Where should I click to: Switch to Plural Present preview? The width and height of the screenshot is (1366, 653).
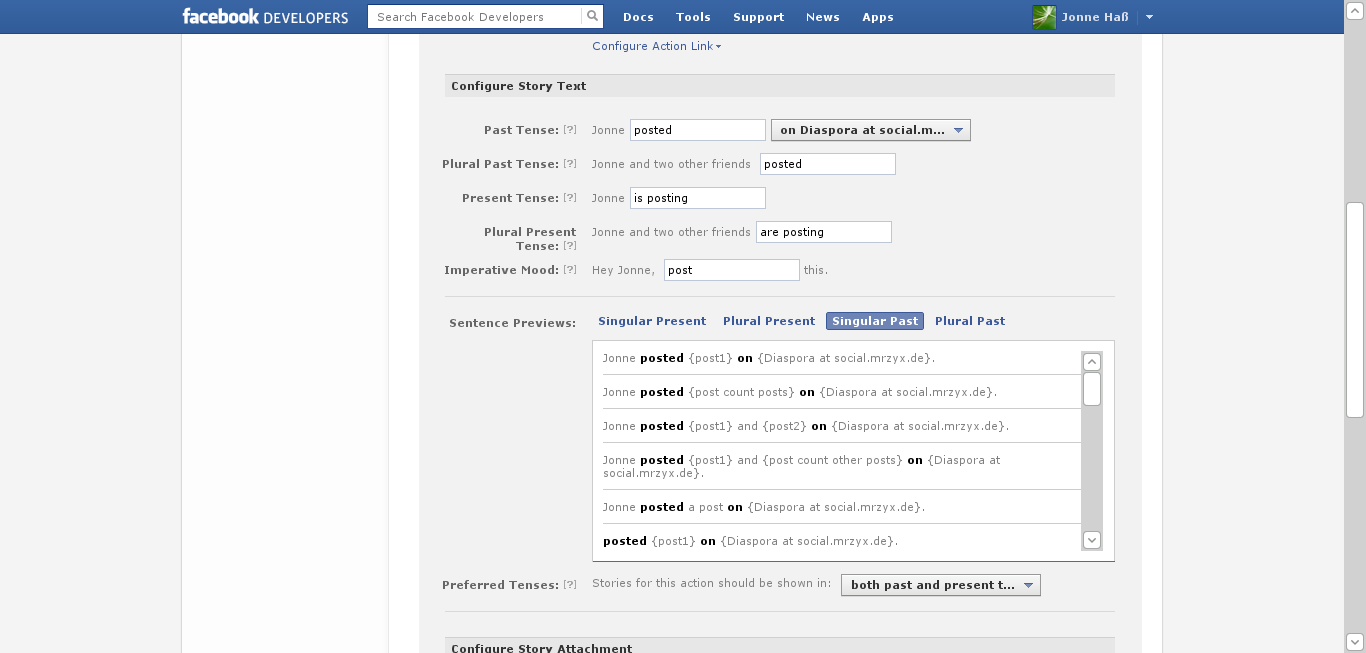point(769,321)
